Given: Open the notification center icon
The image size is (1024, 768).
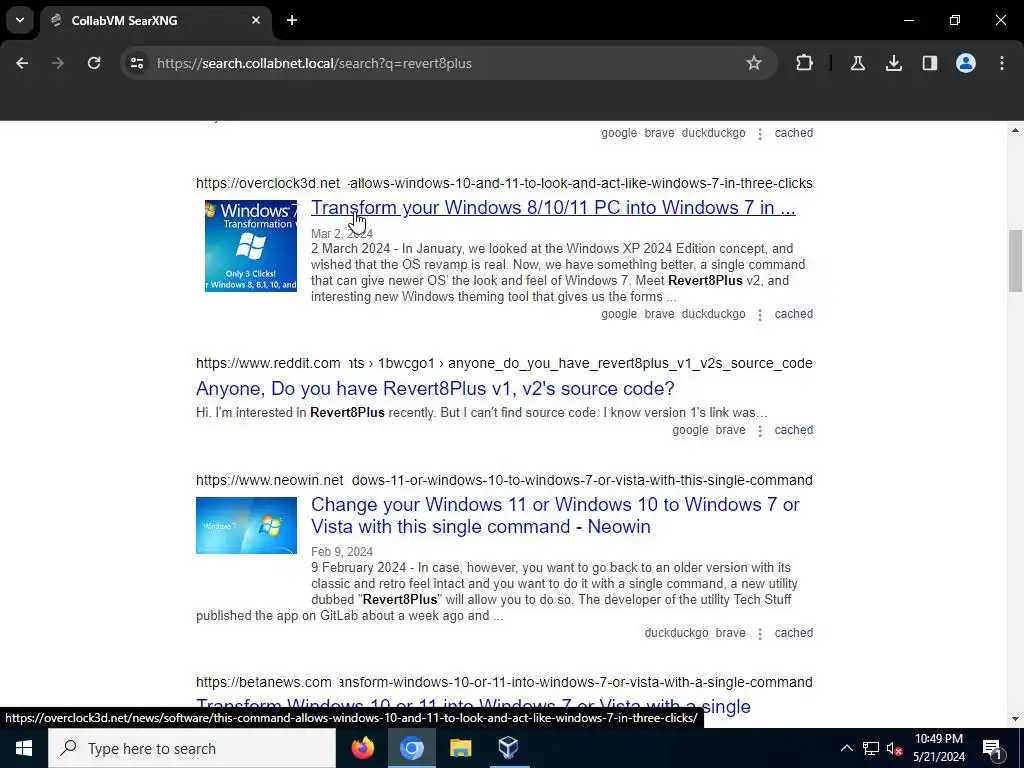Looking at the screenshot, I should pos(992,748).
